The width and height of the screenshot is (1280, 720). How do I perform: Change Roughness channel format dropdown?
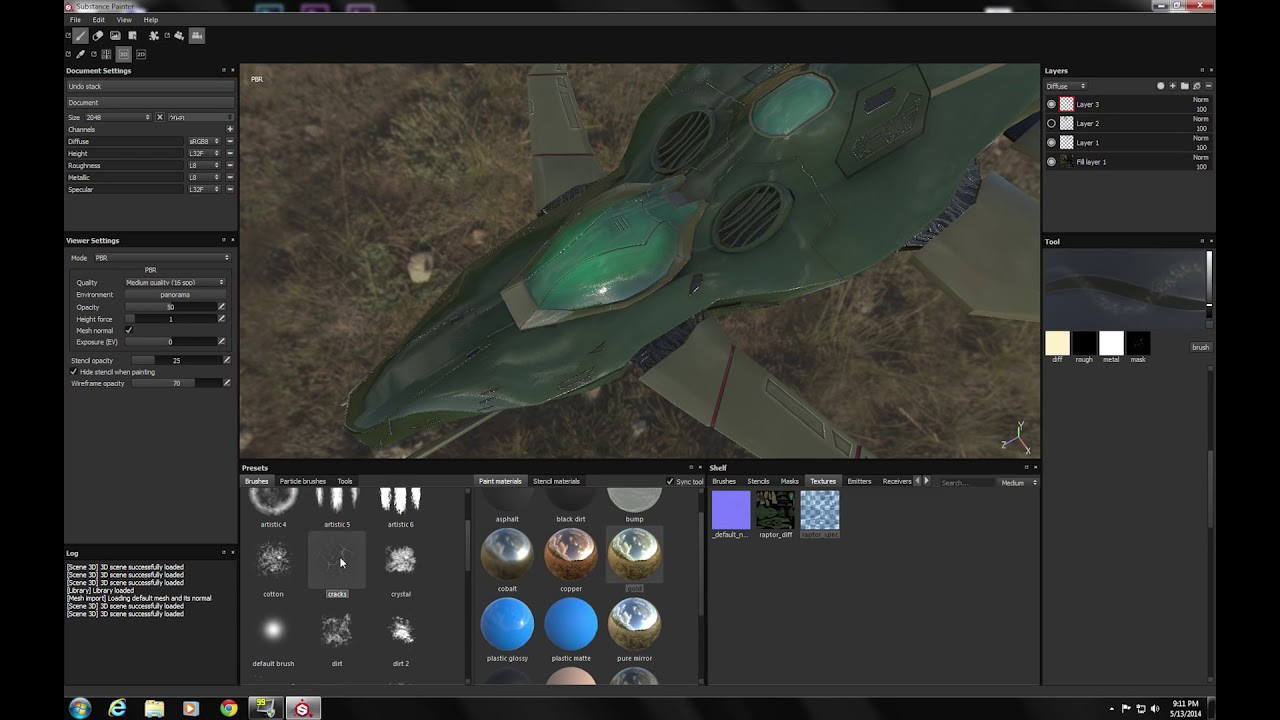(204, 166)
